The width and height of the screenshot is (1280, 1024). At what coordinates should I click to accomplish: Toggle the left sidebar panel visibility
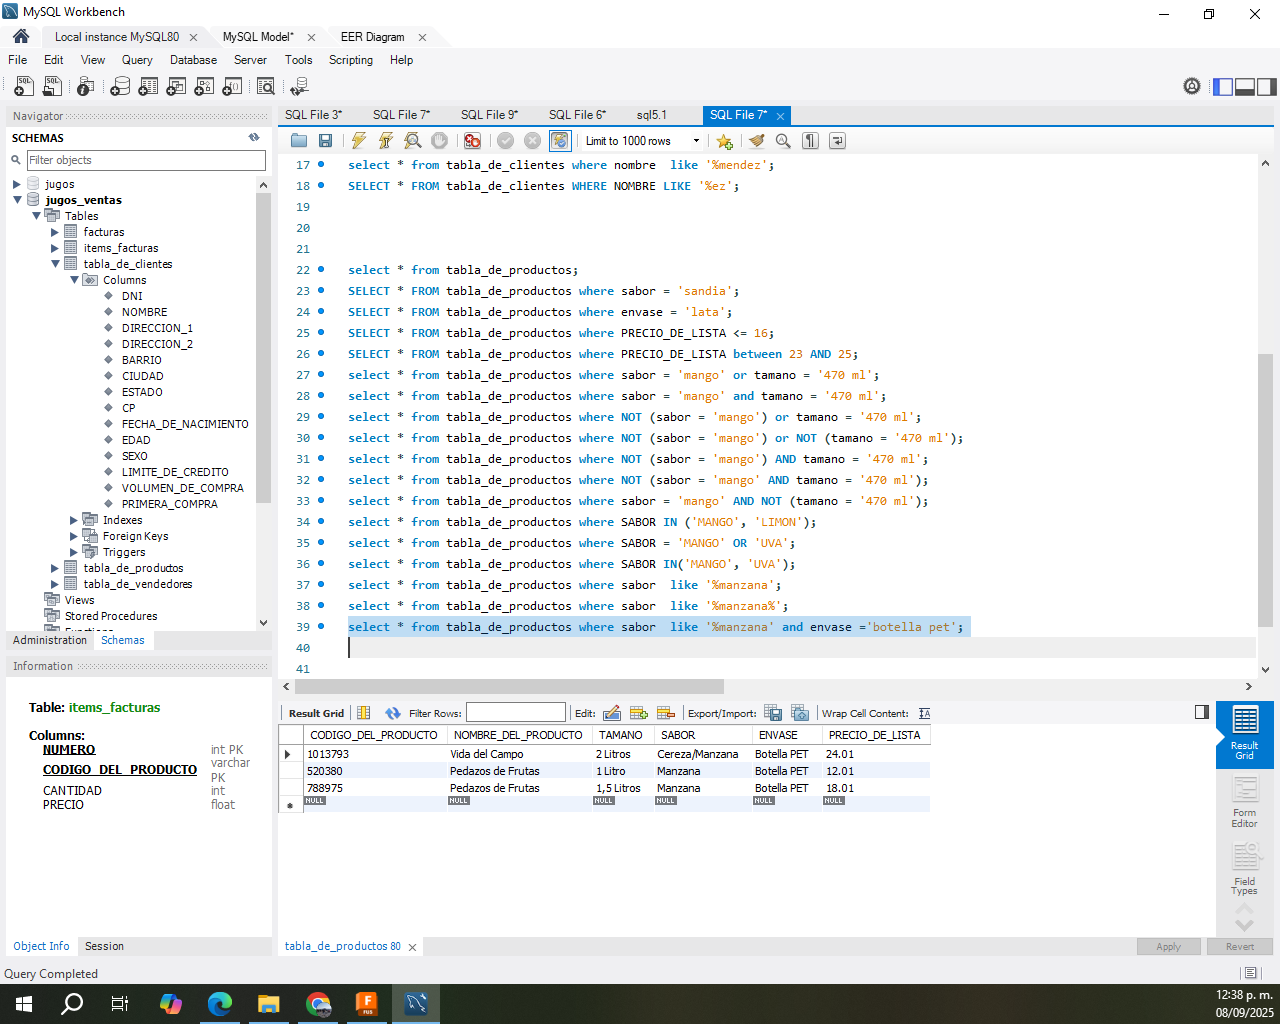pyautogui.click(x=1223, y=87)
